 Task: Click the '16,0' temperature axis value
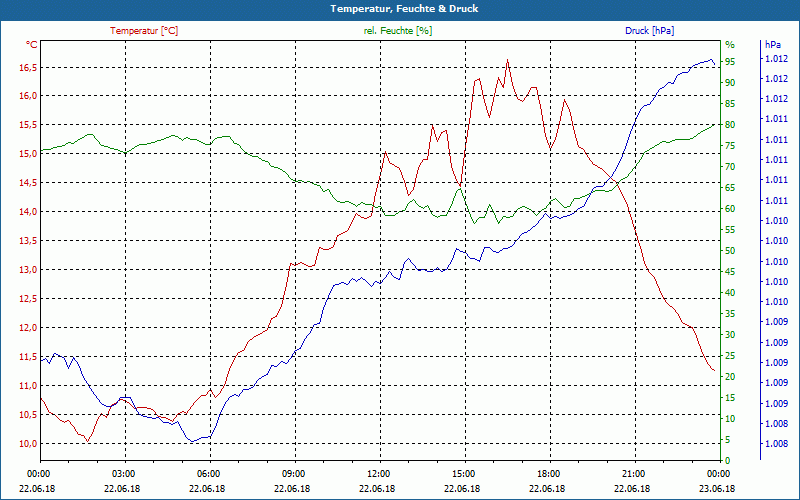point(28,96)
